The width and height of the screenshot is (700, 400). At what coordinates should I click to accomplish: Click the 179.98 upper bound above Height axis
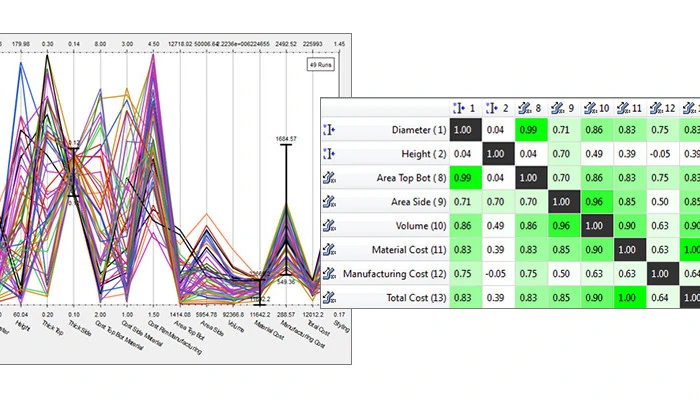click(21, 44)
